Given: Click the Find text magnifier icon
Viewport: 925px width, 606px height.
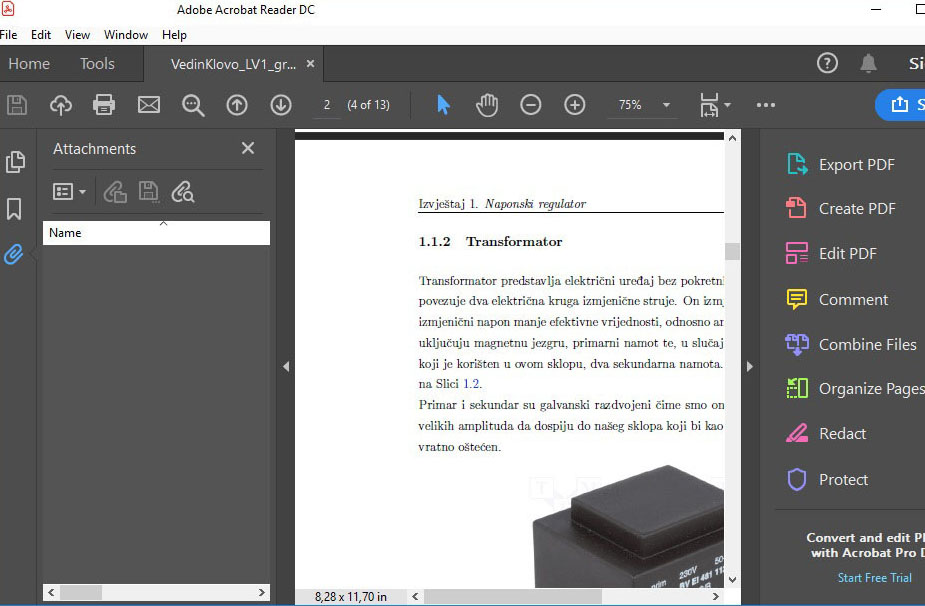Looking at the screenshot, I should (x=192, y=105).
